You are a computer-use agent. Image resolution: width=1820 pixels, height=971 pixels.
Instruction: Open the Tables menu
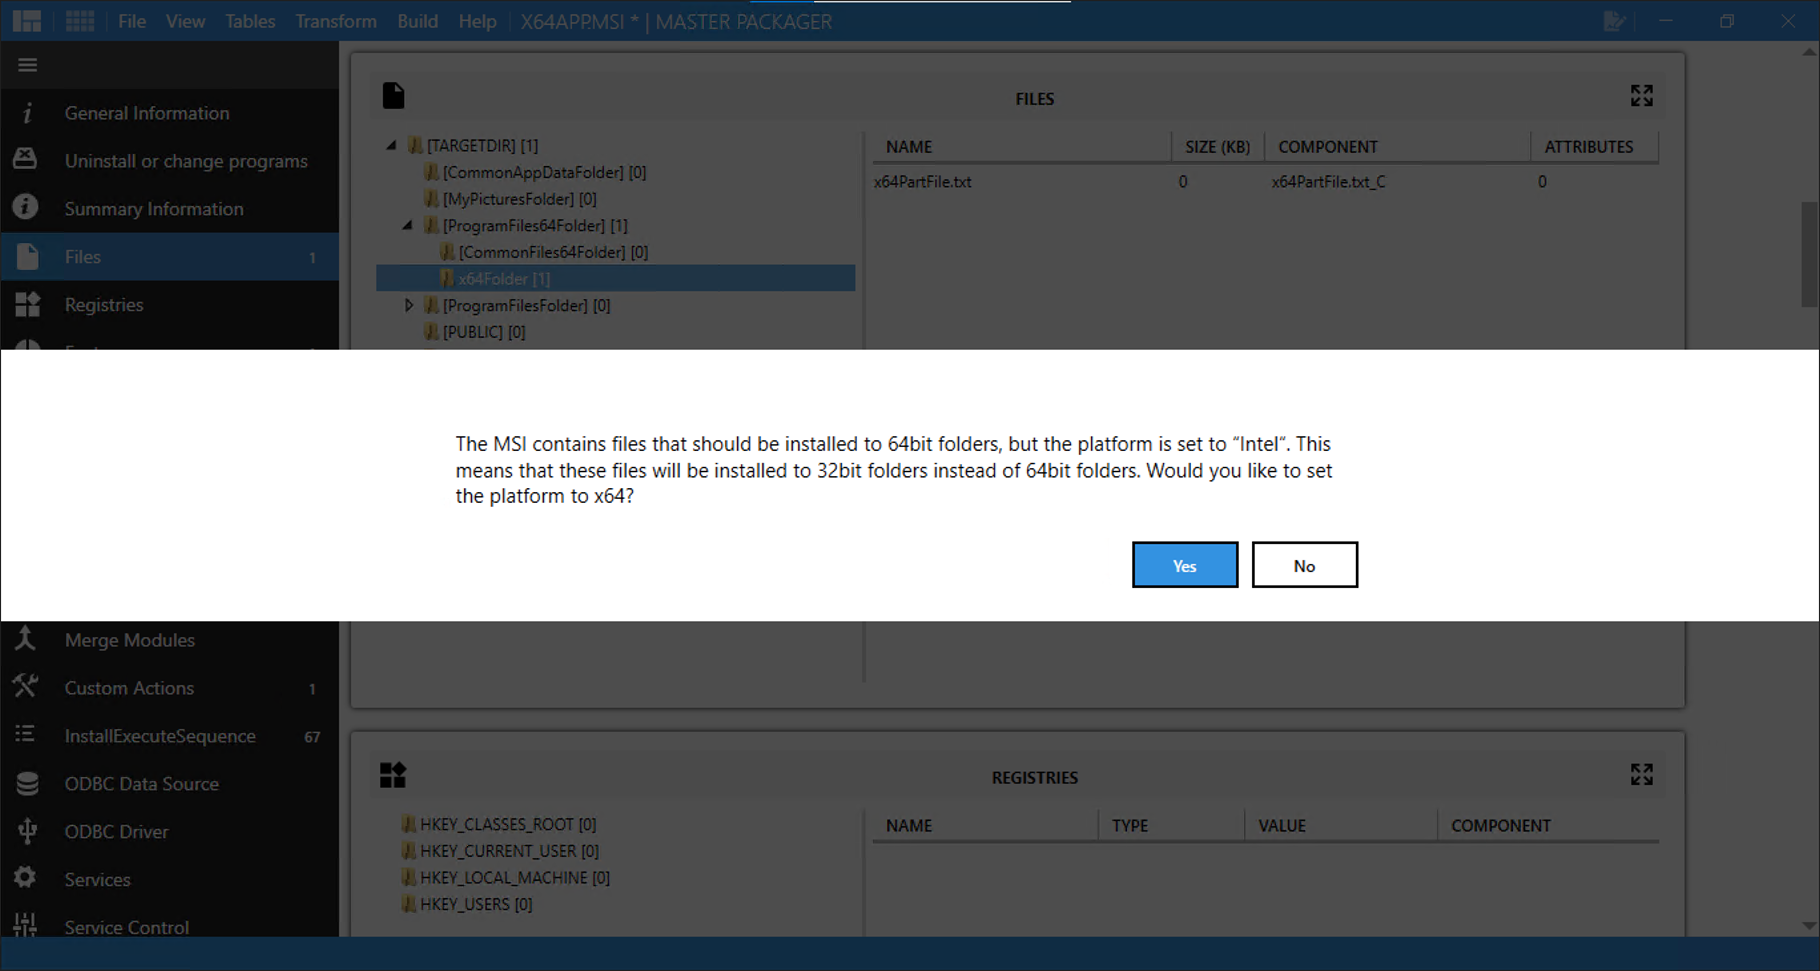click(x=250, y=21)
